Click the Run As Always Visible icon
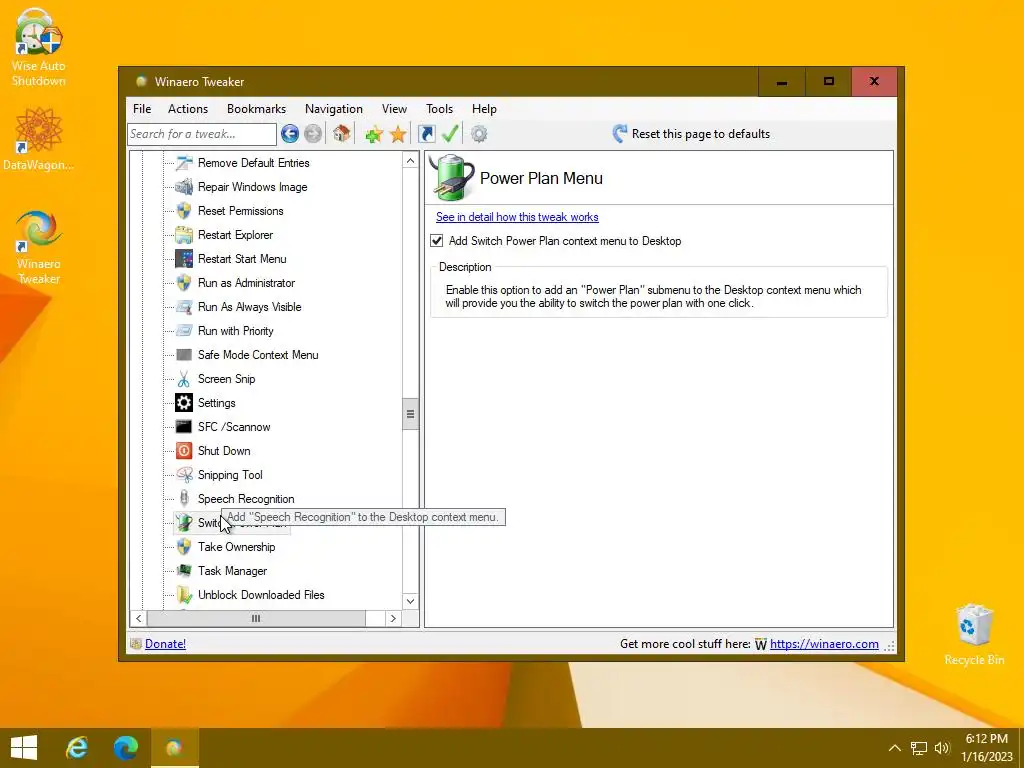The width and height of the screenshot is (1024, 768). pyautogui.click(x=184, y=307)
